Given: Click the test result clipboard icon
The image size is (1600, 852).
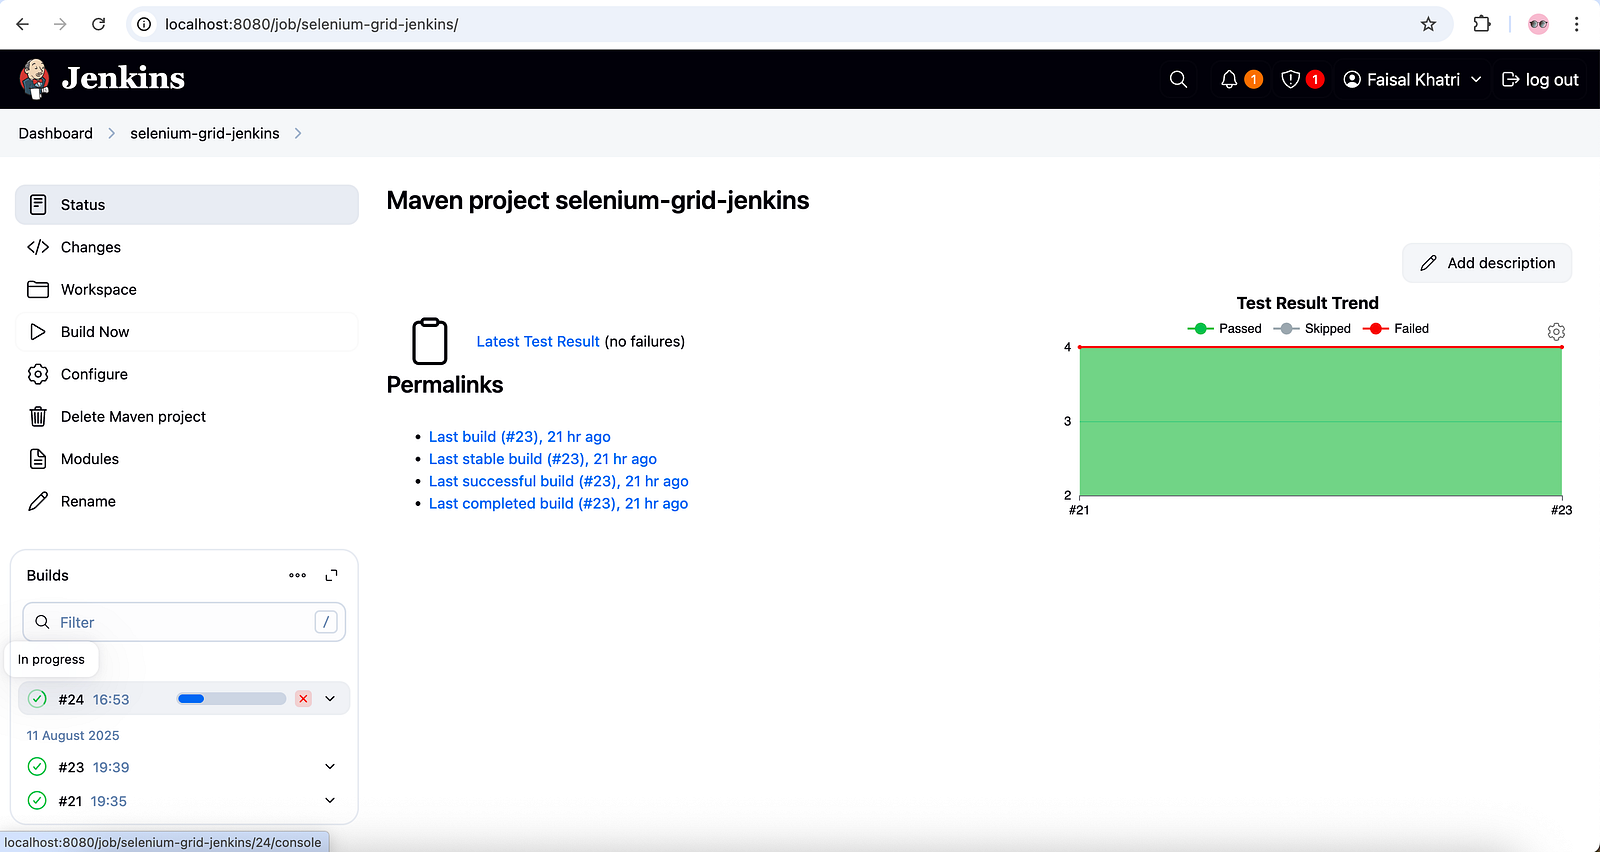Looking at the screenshot, I should [x=430, y=341].
